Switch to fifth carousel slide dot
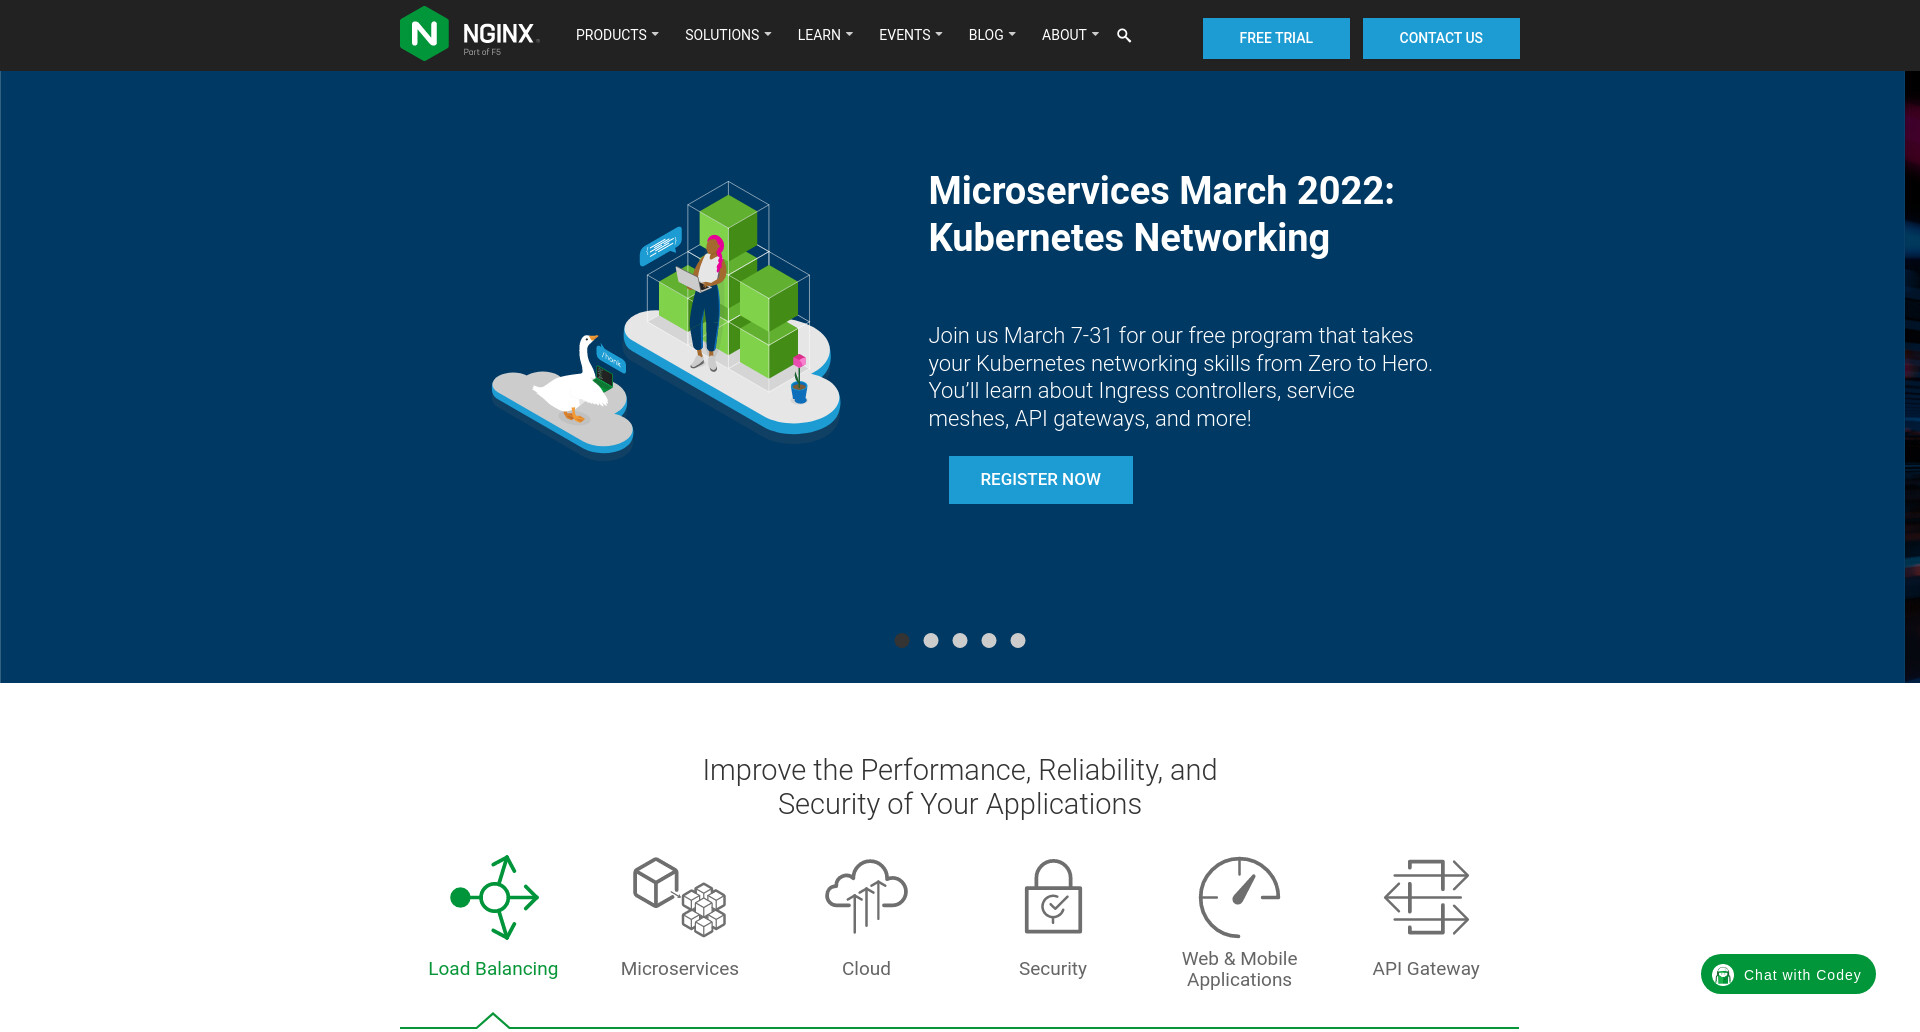The image size is (1920, 1032). coord(1018,641)
